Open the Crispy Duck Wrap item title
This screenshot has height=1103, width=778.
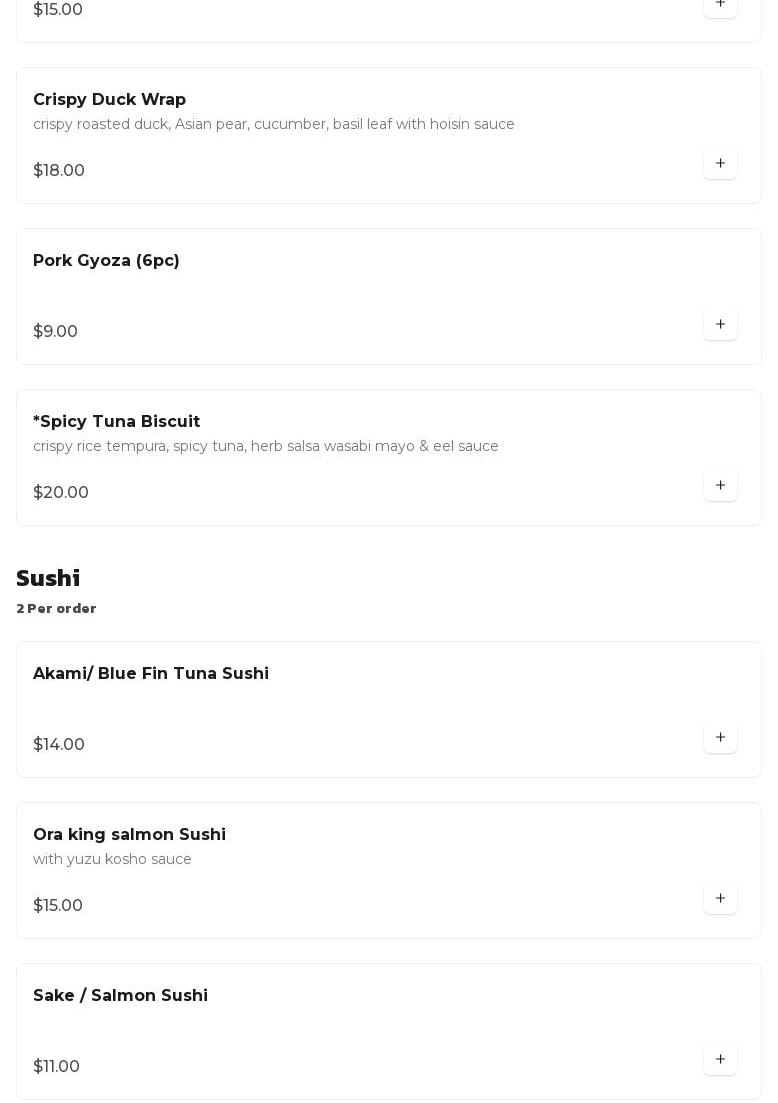(109, 100)
